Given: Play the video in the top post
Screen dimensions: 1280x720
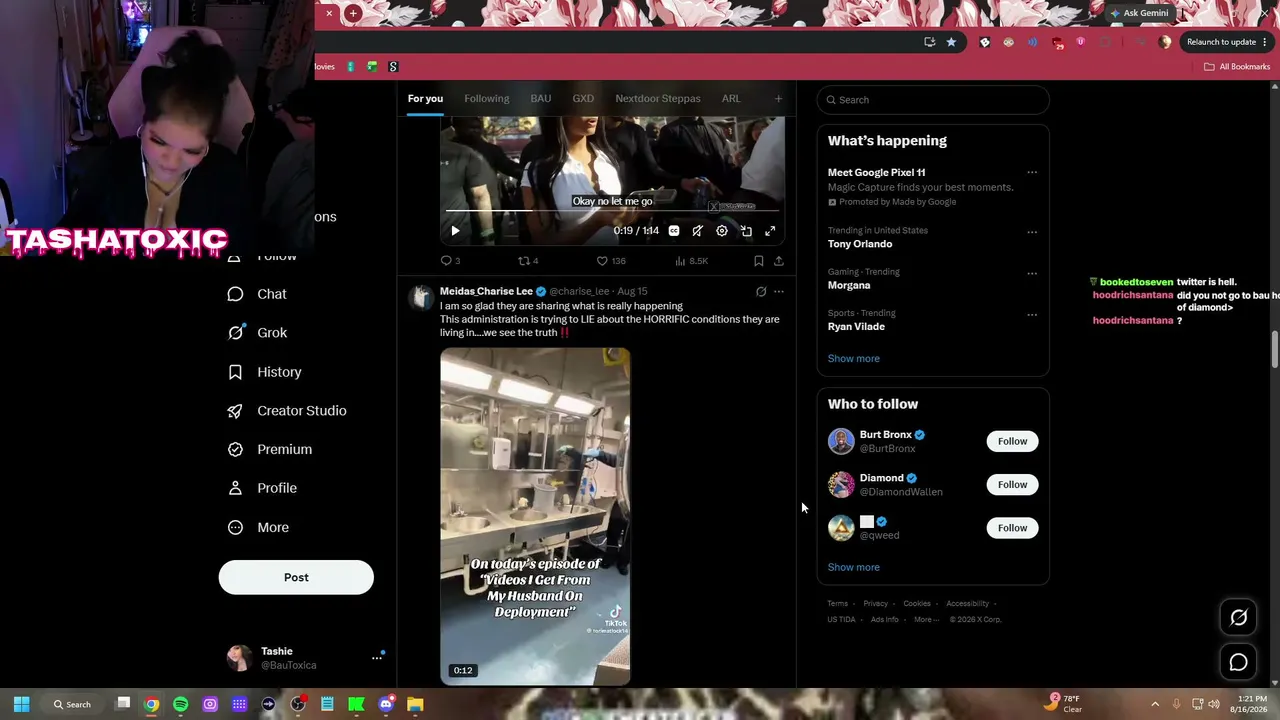Looking at the screenshot, I should (x=455, y=231).
